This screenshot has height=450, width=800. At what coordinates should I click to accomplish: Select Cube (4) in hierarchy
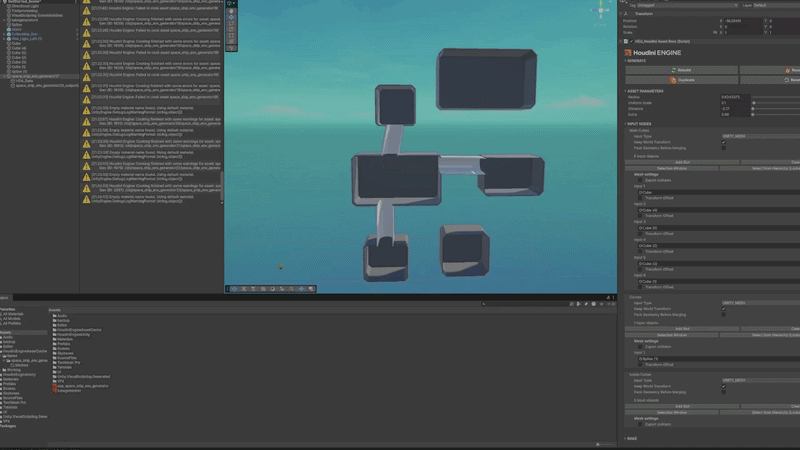click(x=19, y=48)
